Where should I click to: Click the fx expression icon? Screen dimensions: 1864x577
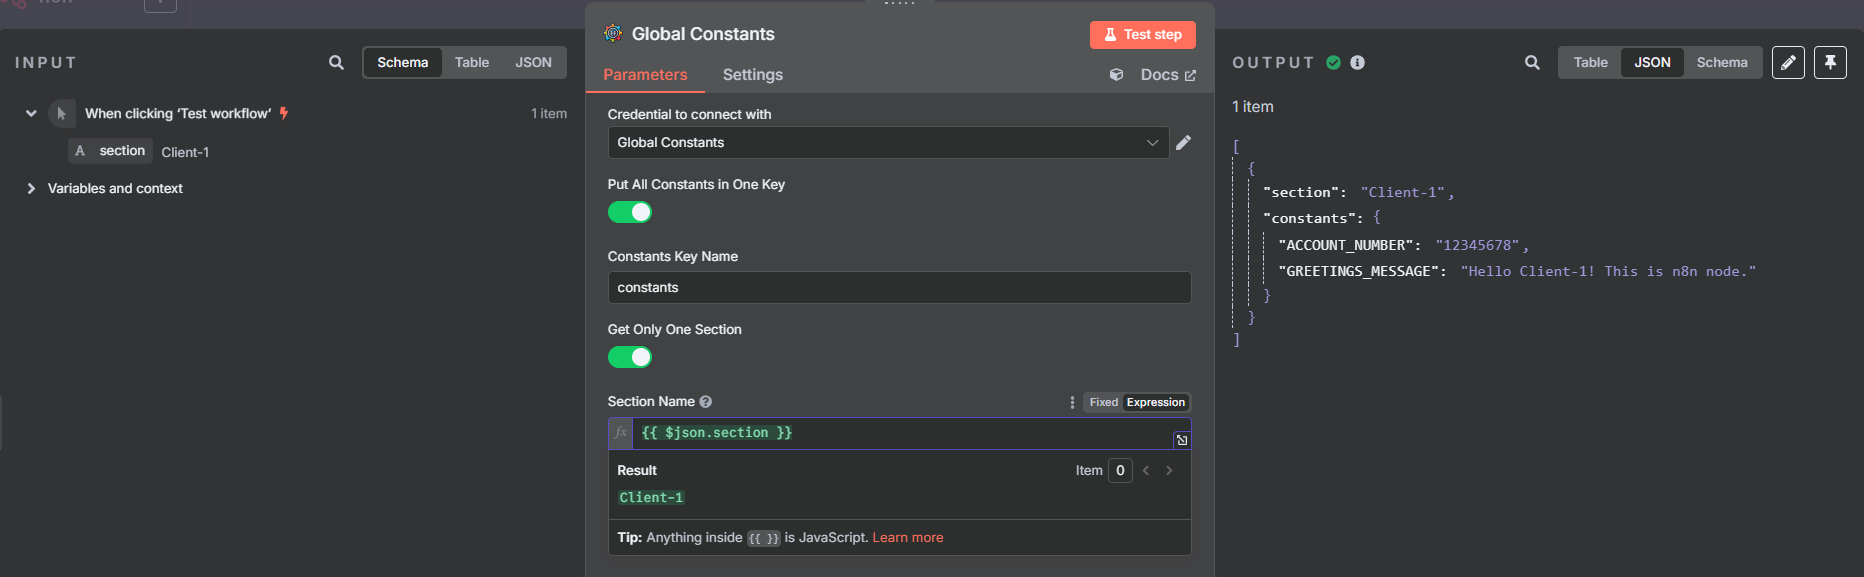(620, 433)
